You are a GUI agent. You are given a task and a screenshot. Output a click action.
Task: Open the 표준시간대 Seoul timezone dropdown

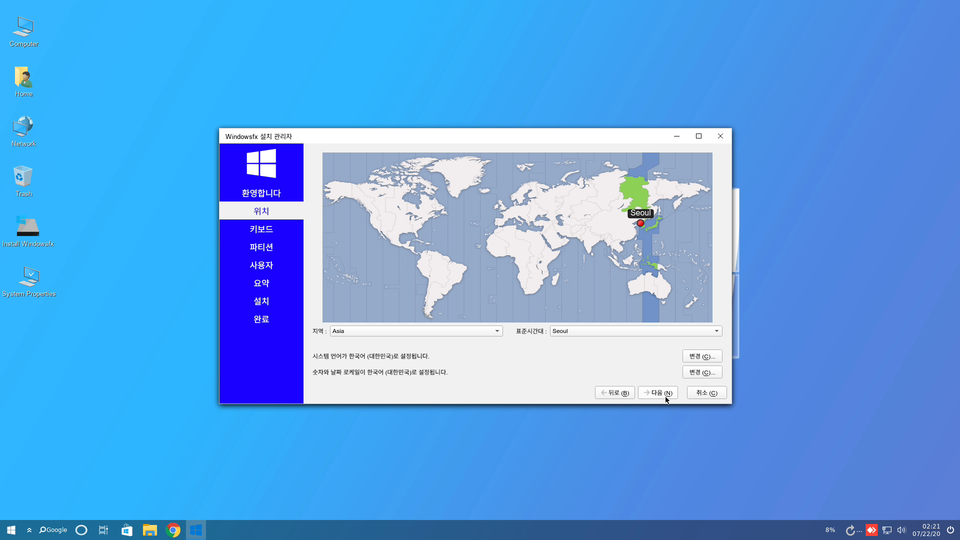click(x=636, y=331)
